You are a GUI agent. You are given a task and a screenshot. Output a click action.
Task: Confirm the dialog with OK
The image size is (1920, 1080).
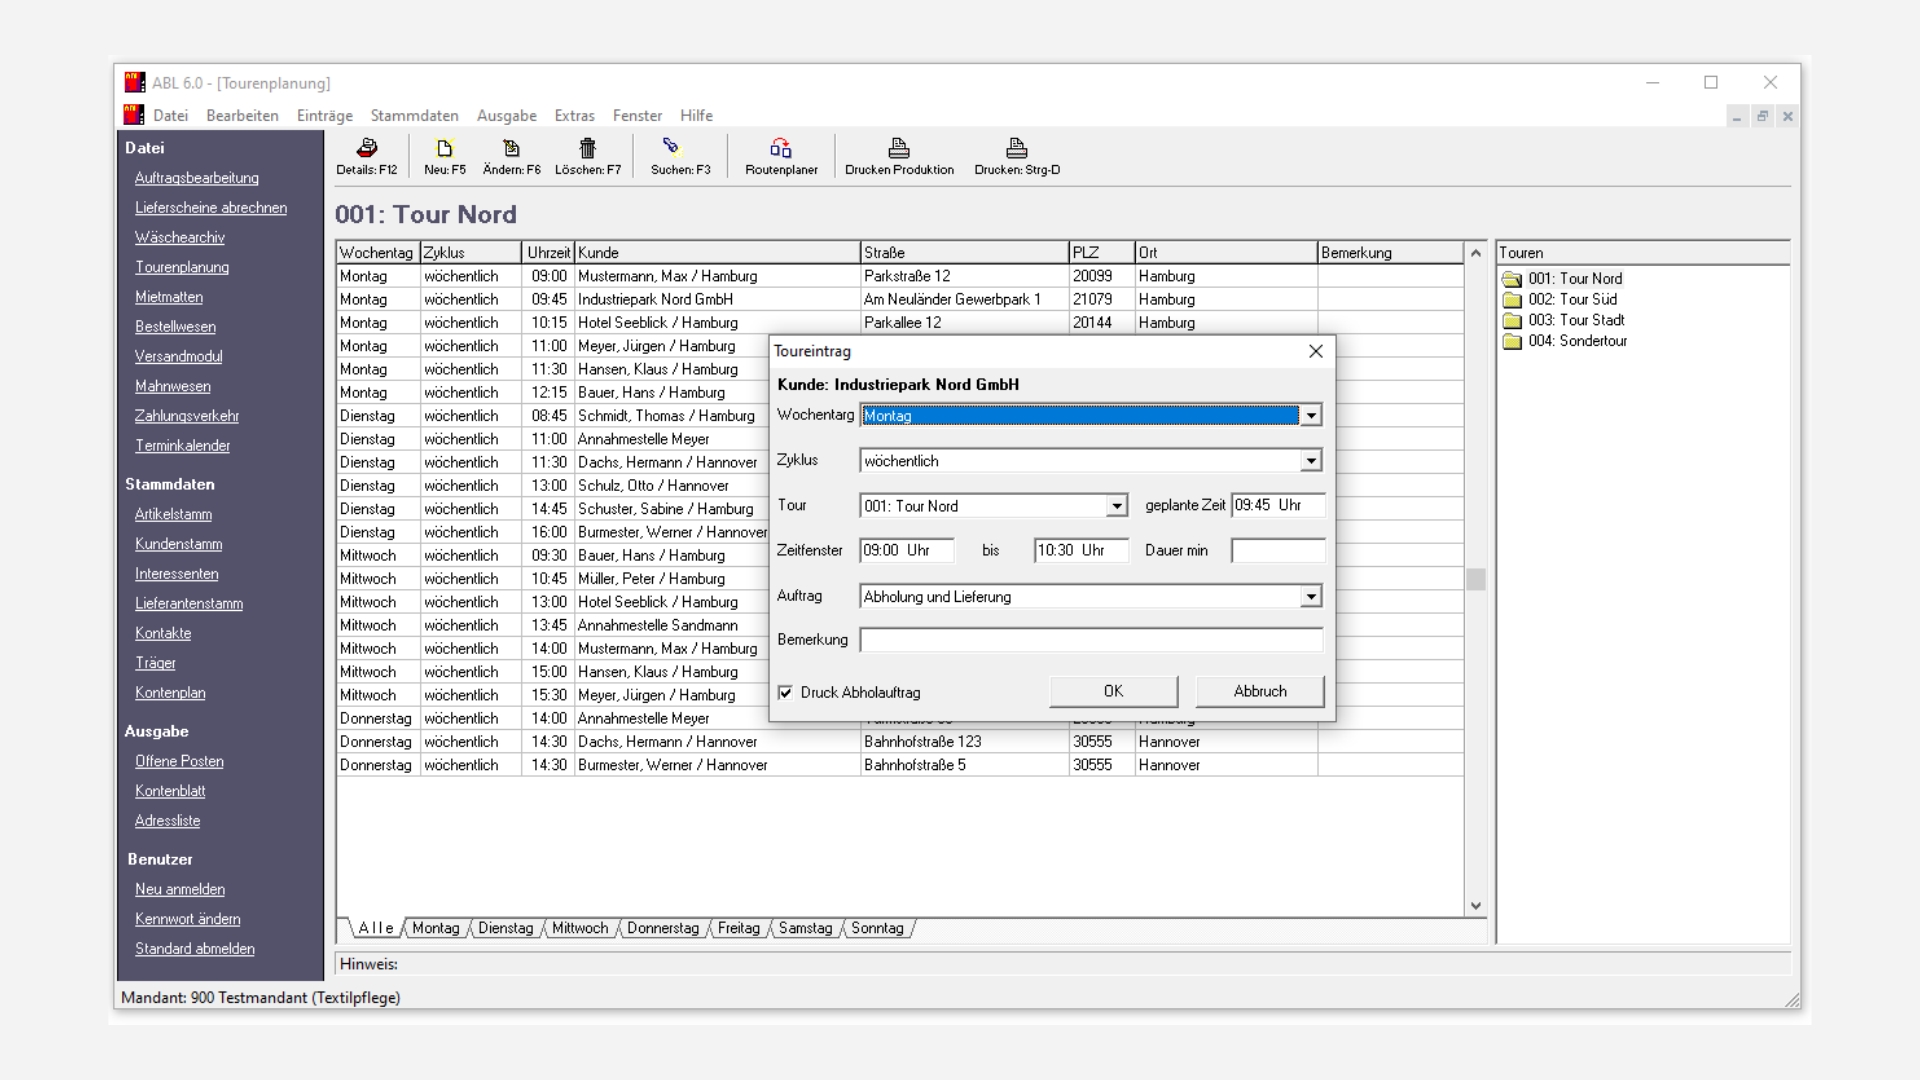click(x=1113, y=691)
